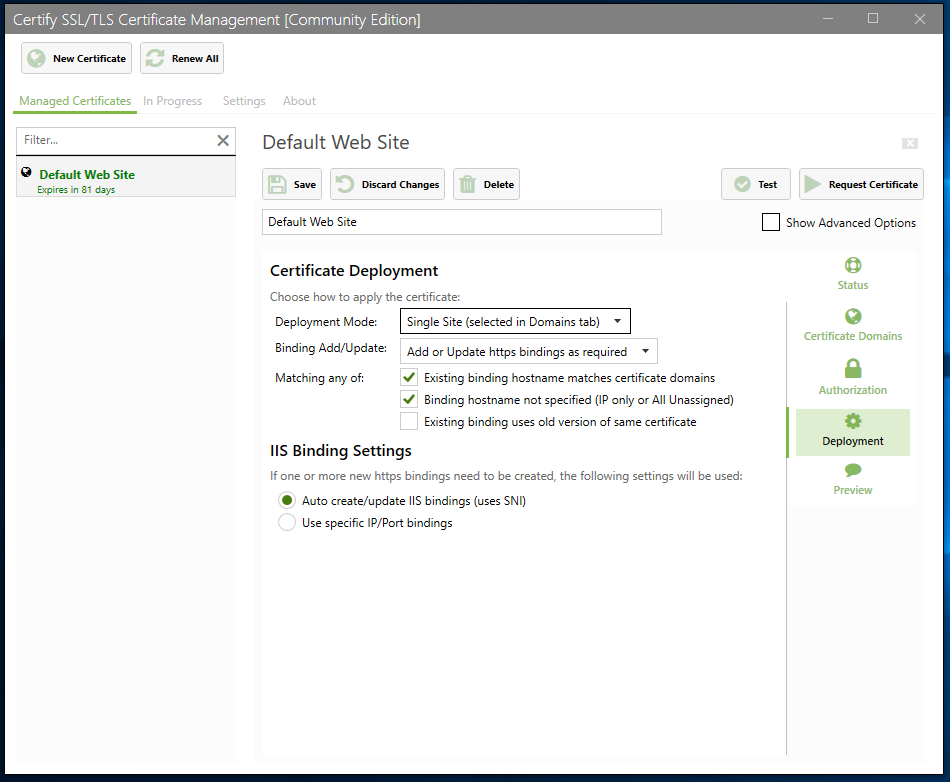Click the Discard Changes undo arrow icon

point(345,184)
